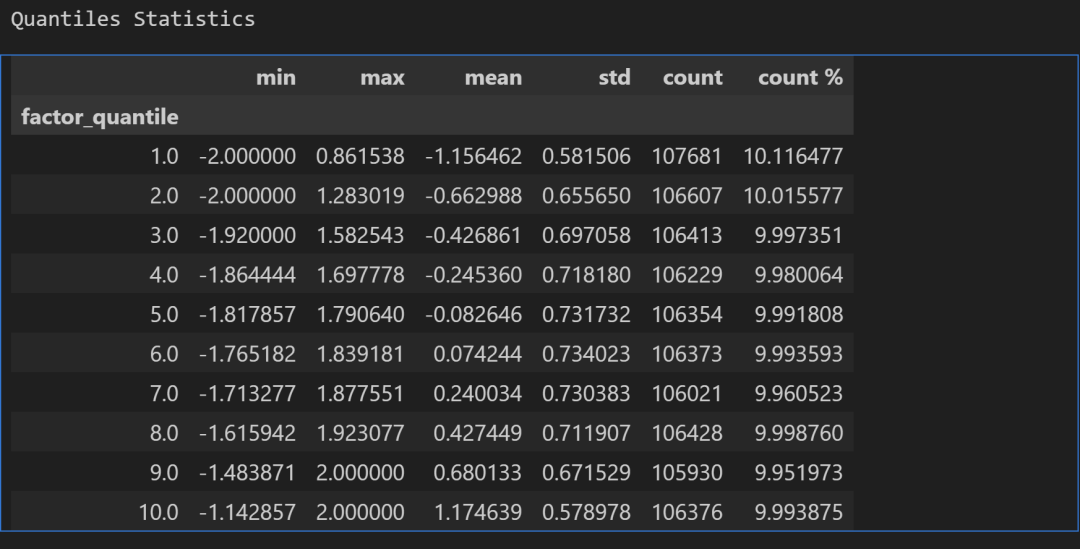Click std value 0.655650
Image resolution: width=1080 pixels, height=549 pixels.
586,196
